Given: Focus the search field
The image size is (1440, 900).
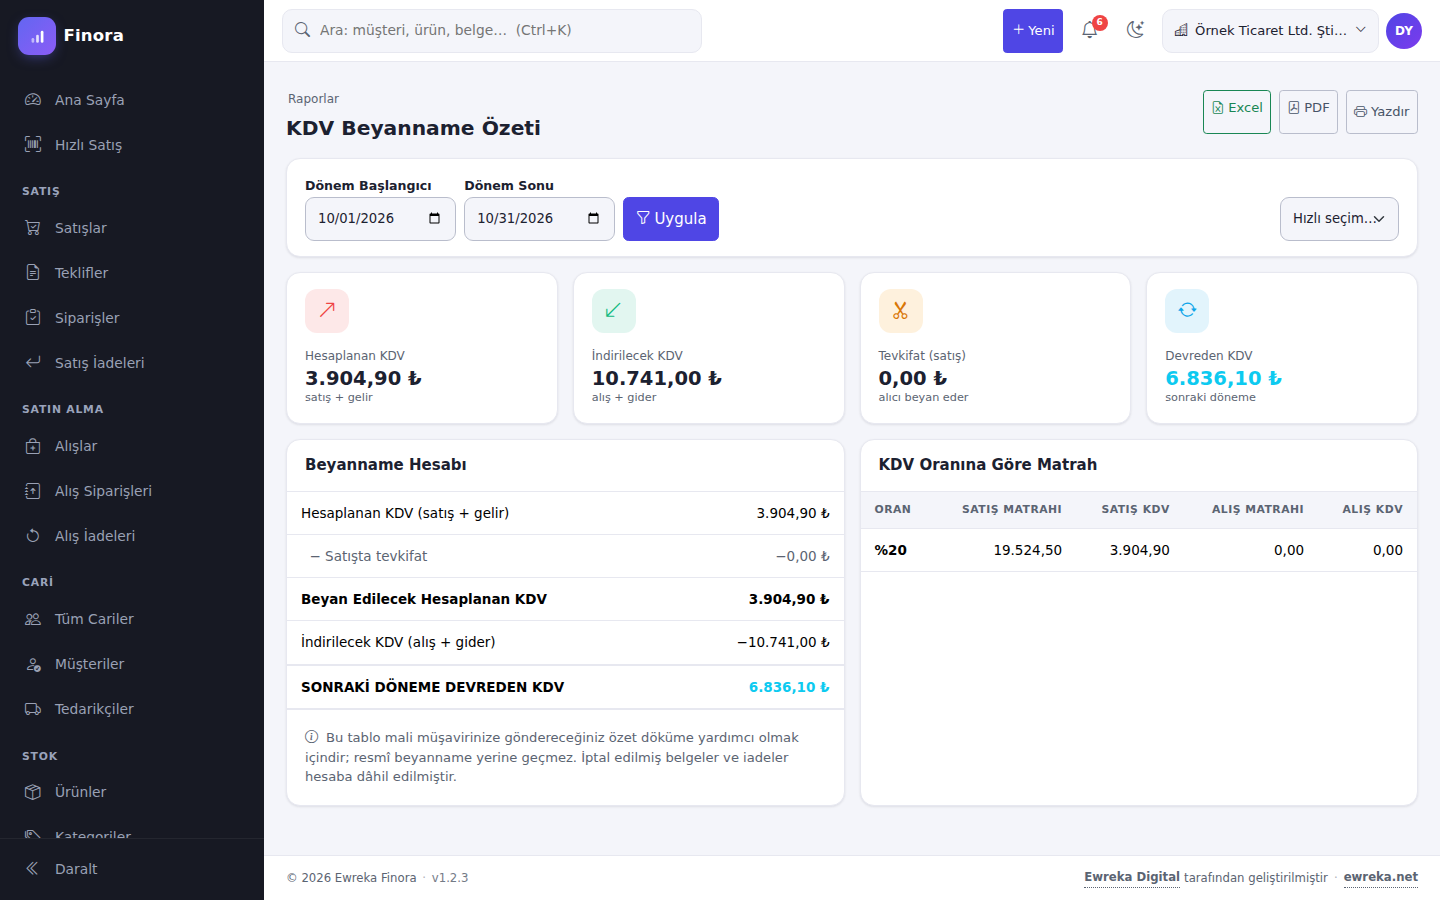Looking at the screenshot, I should 492,31.
